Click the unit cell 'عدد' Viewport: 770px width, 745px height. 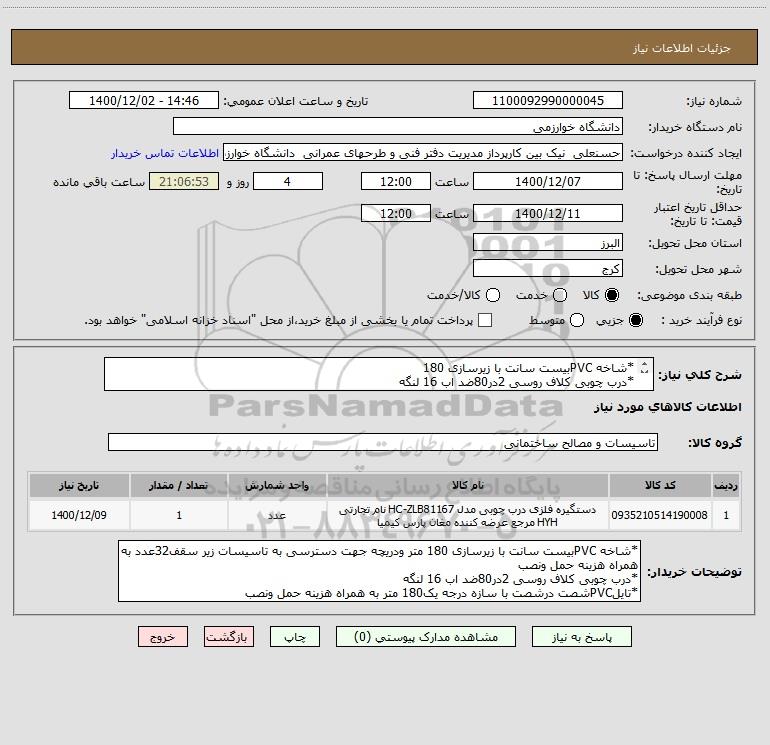click(277, 515)
